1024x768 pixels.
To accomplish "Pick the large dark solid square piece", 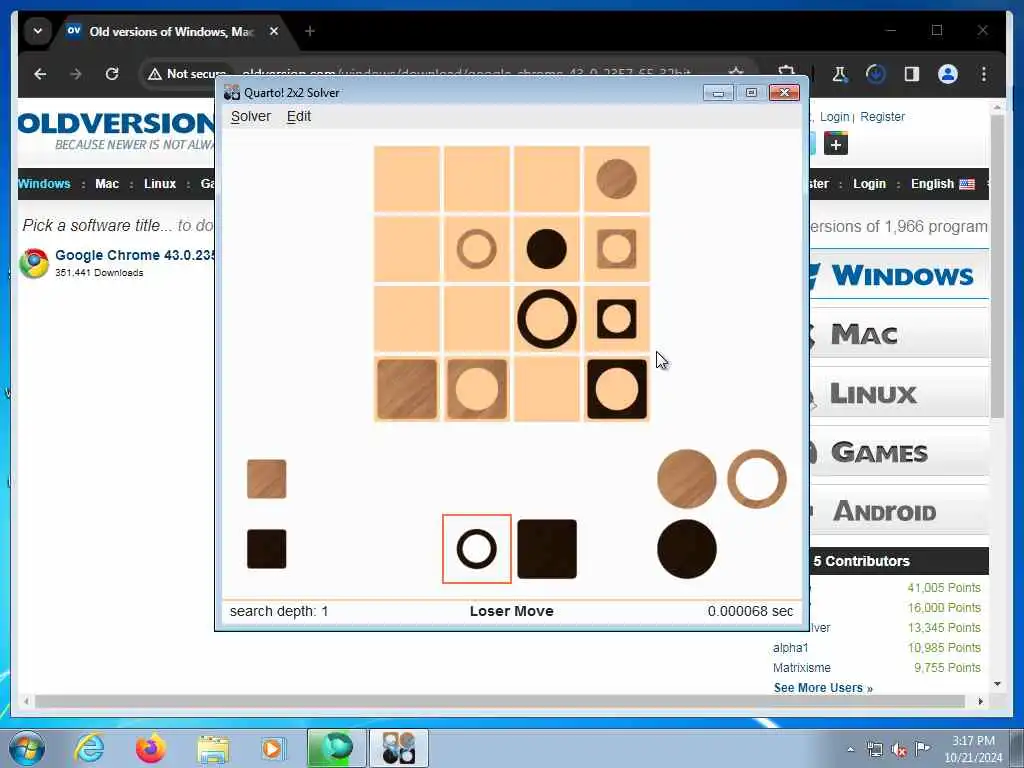I will pyautogui.click(x=547, y=549).
